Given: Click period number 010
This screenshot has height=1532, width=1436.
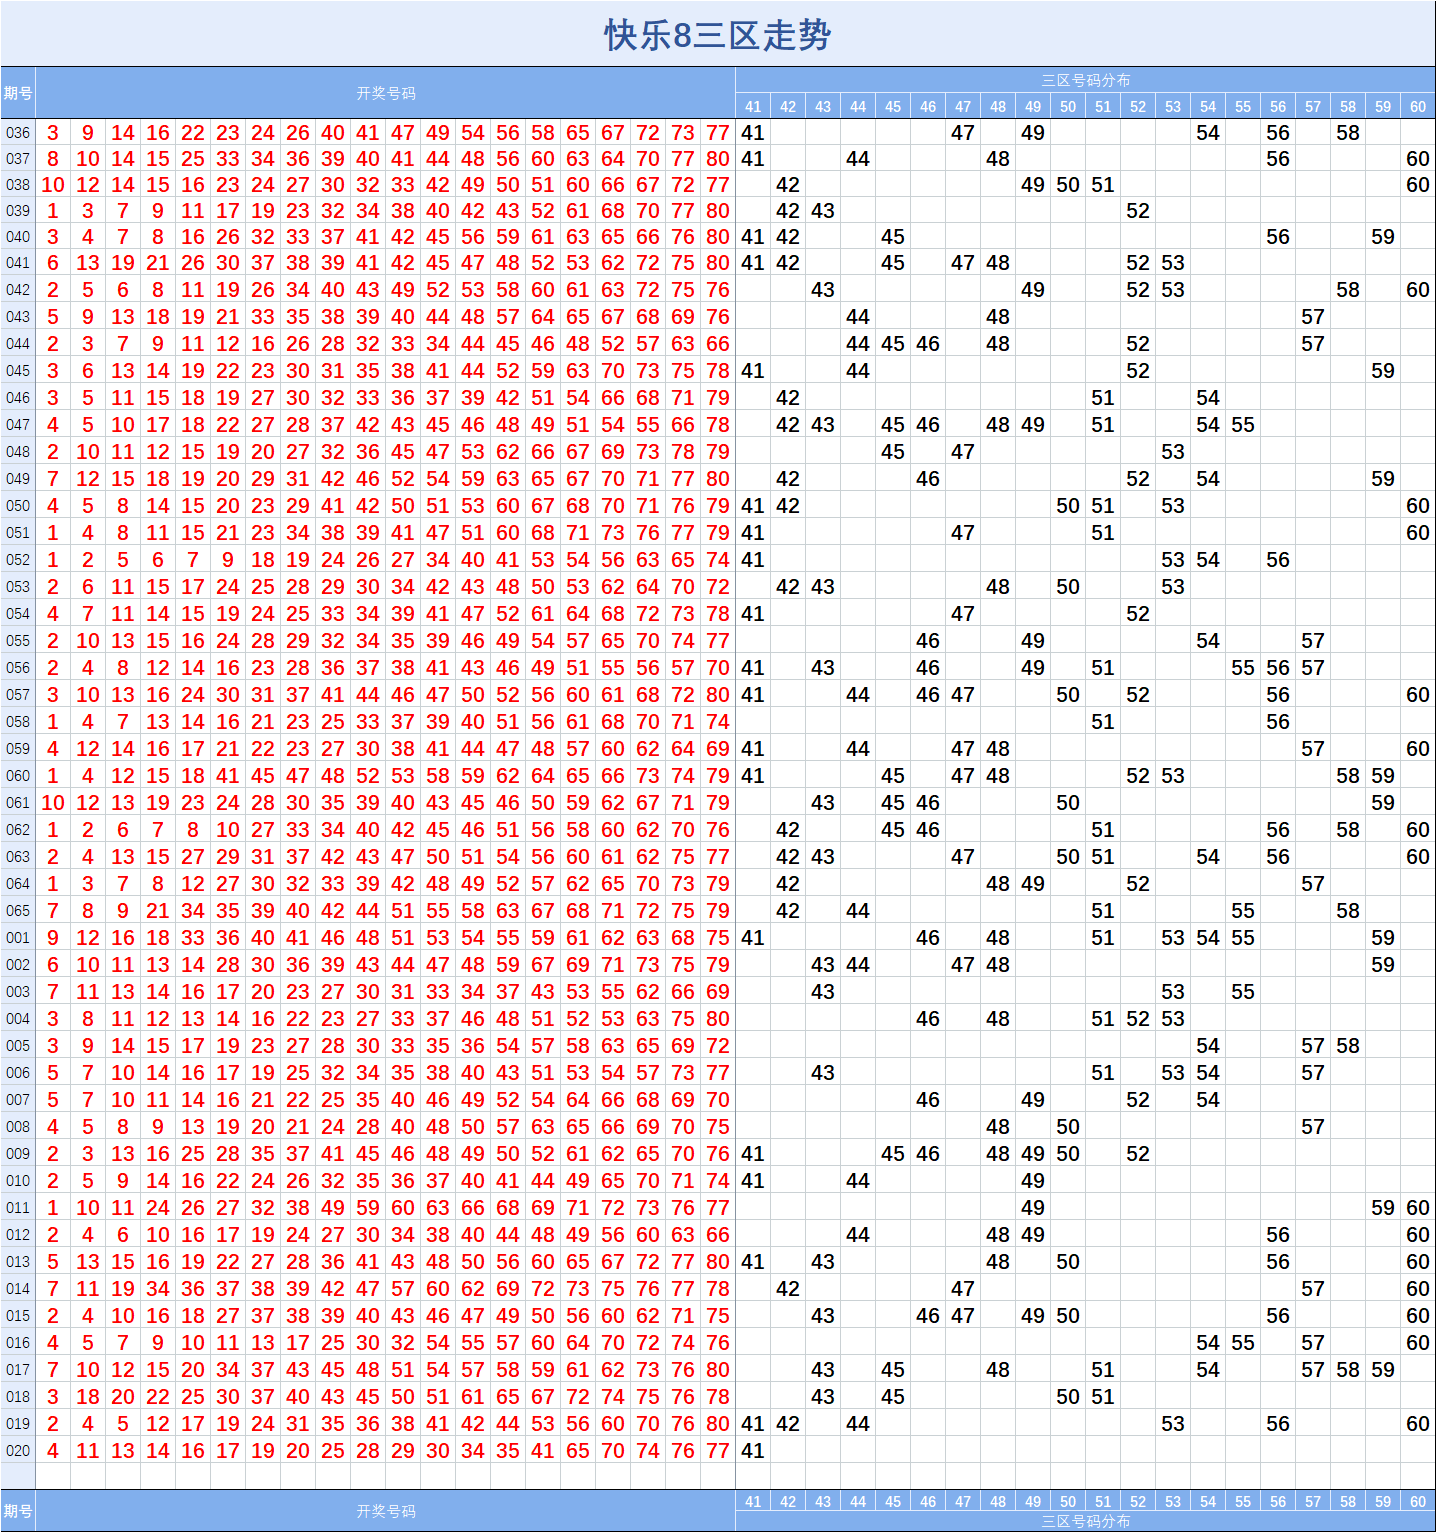Looking at the screenshot, I should (x=18, y=1181).
